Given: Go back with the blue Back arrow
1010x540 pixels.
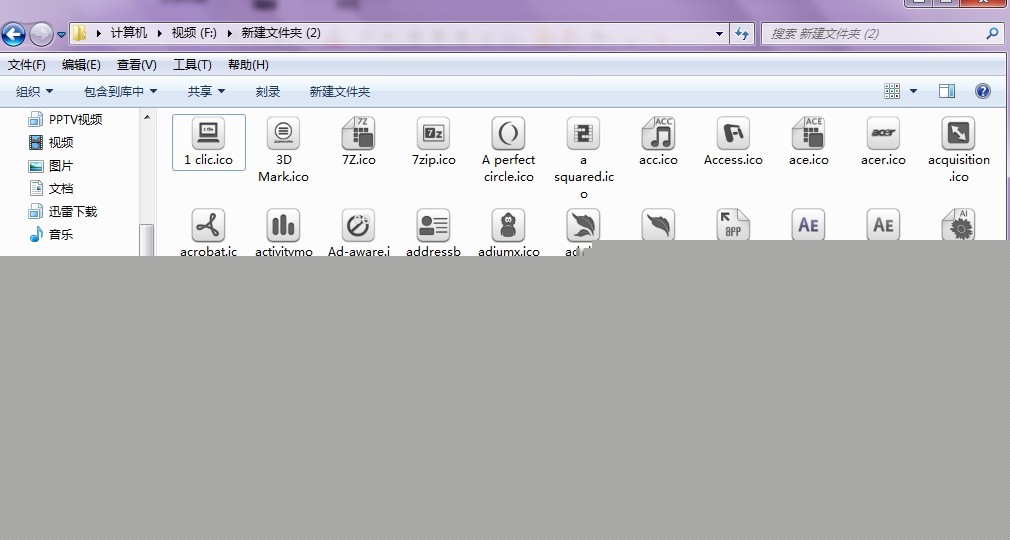Looking at the screenshot, I should tap(13, 34).
